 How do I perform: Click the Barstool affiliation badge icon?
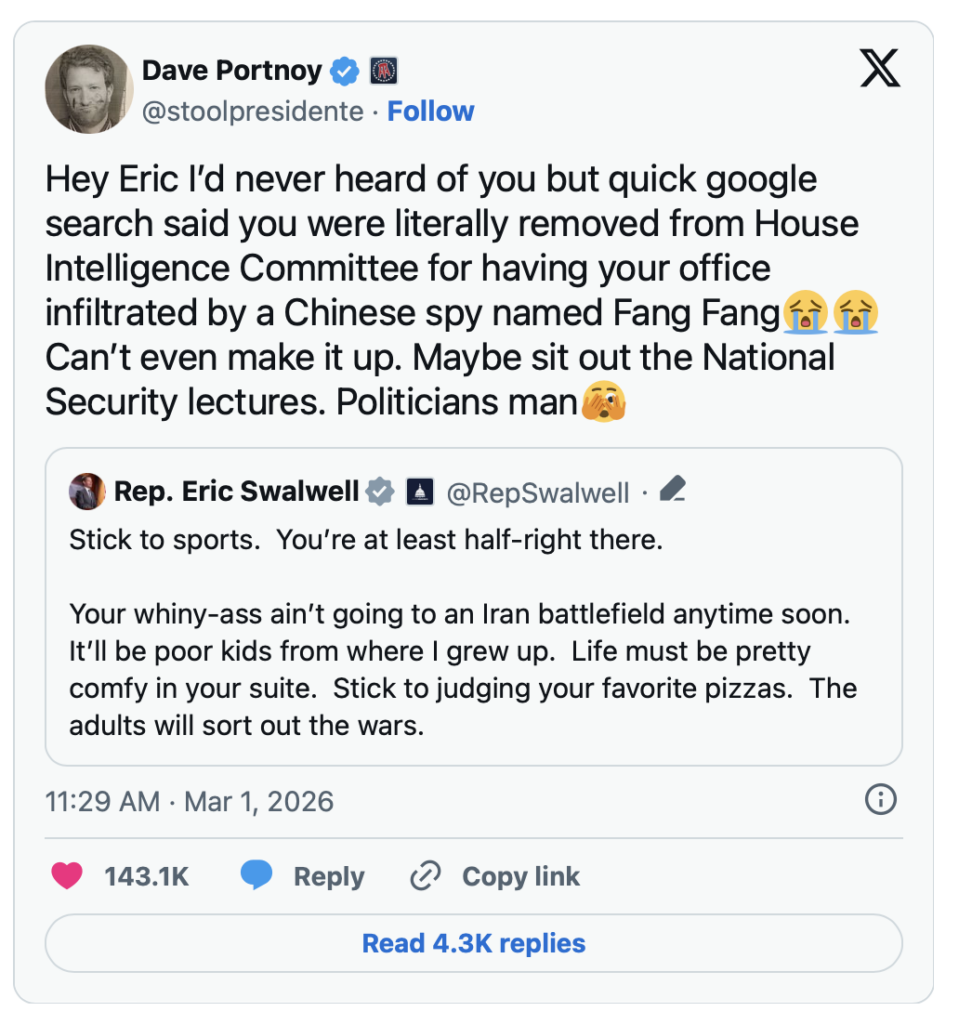(x=385, y=71)
